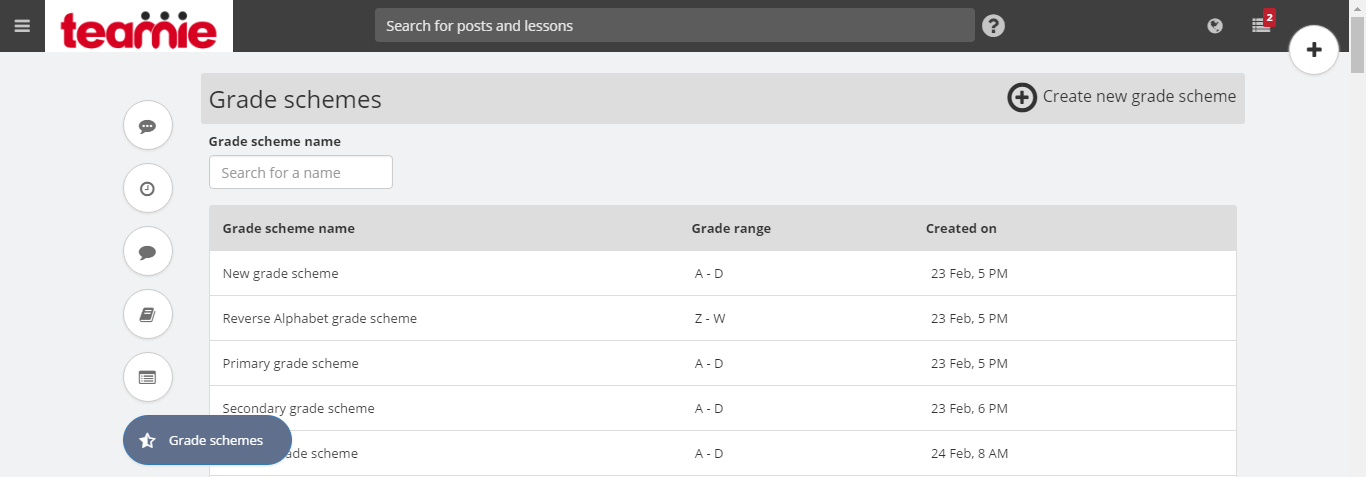Open the book sidebar icon
The width and height of the screenshot is (1366, 477).
[148, 314]
